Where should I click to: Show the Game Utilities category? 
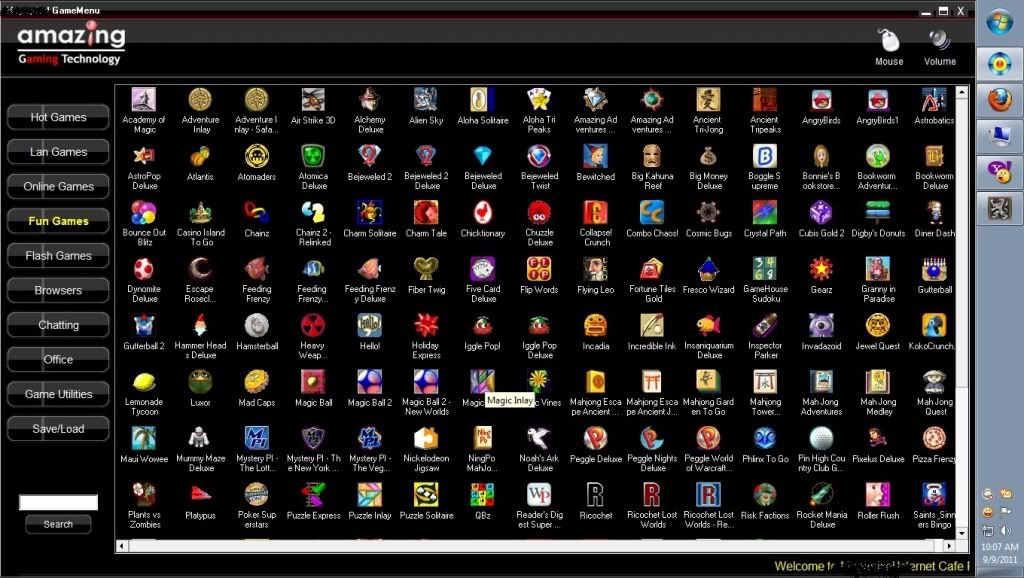tap(58, 394)
